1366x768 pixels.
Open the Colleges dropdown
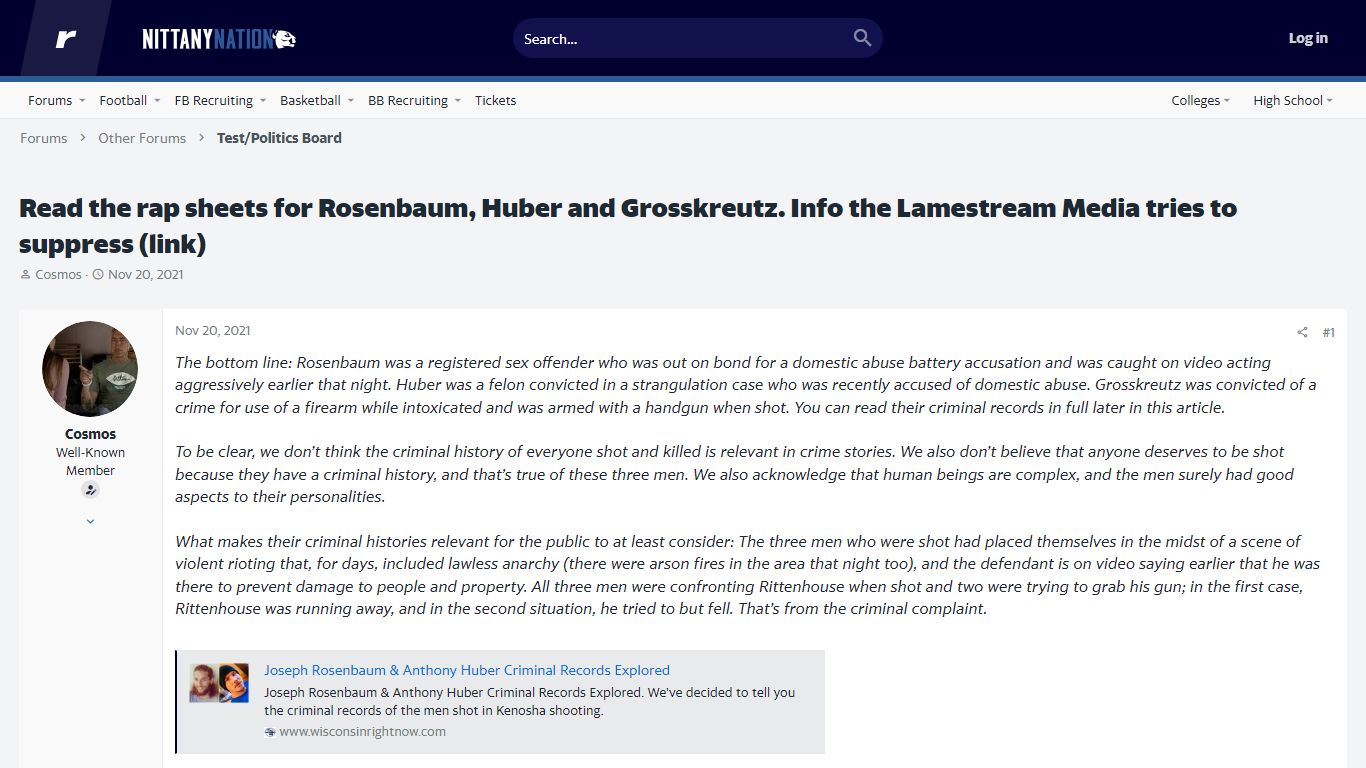[x=1200, y=100]
